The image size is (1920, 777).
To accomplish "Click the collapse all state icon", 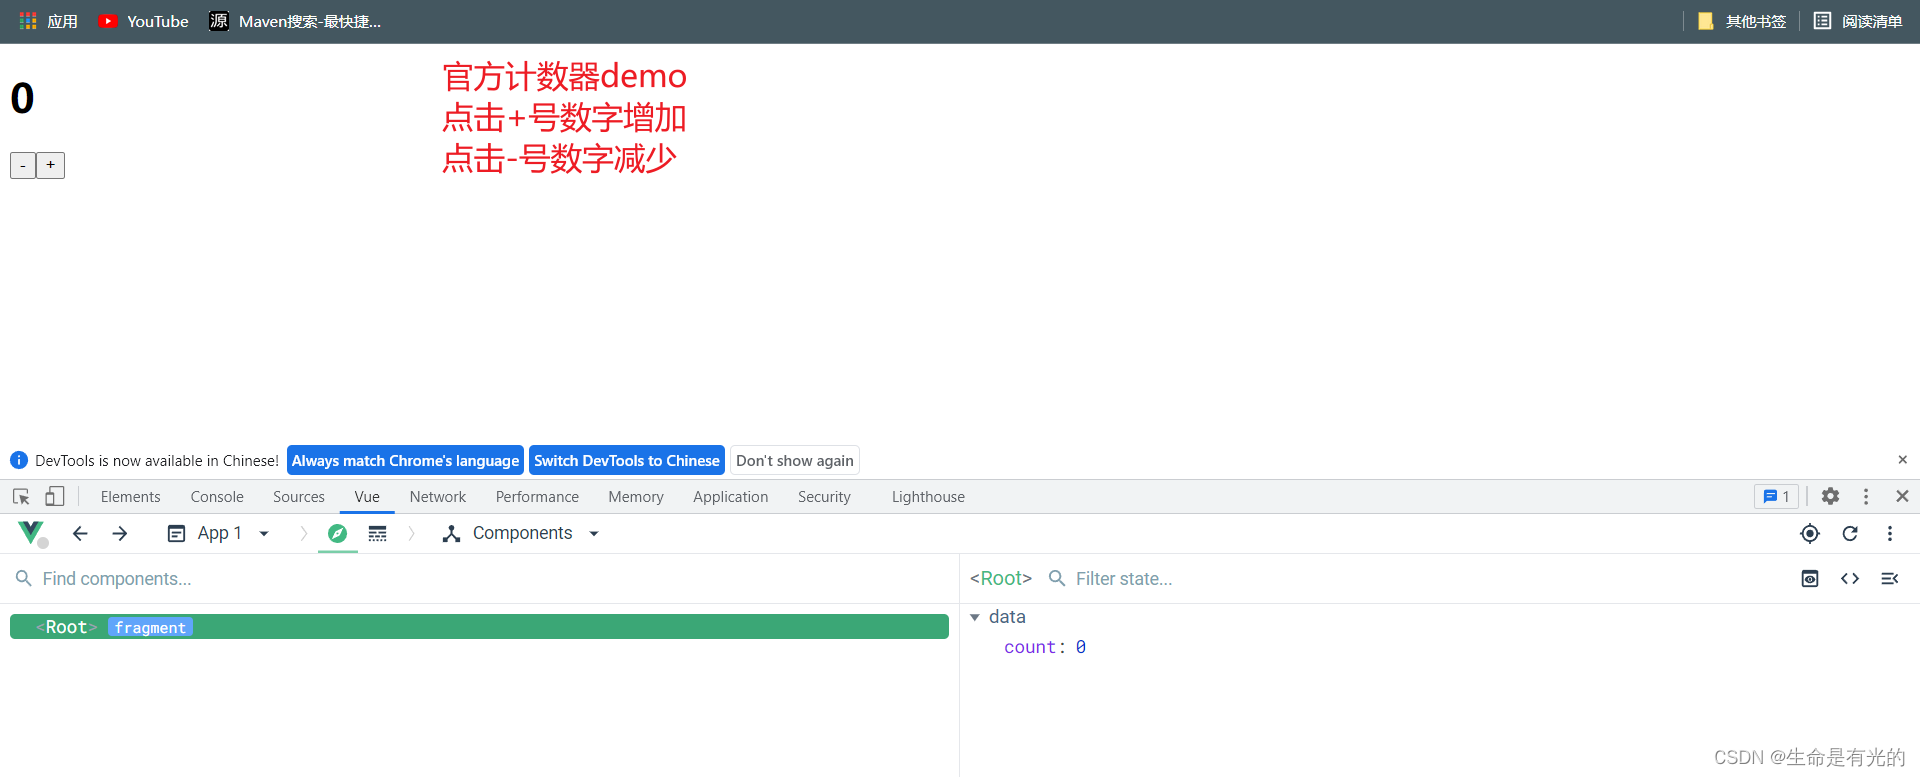I will 1890,579.
